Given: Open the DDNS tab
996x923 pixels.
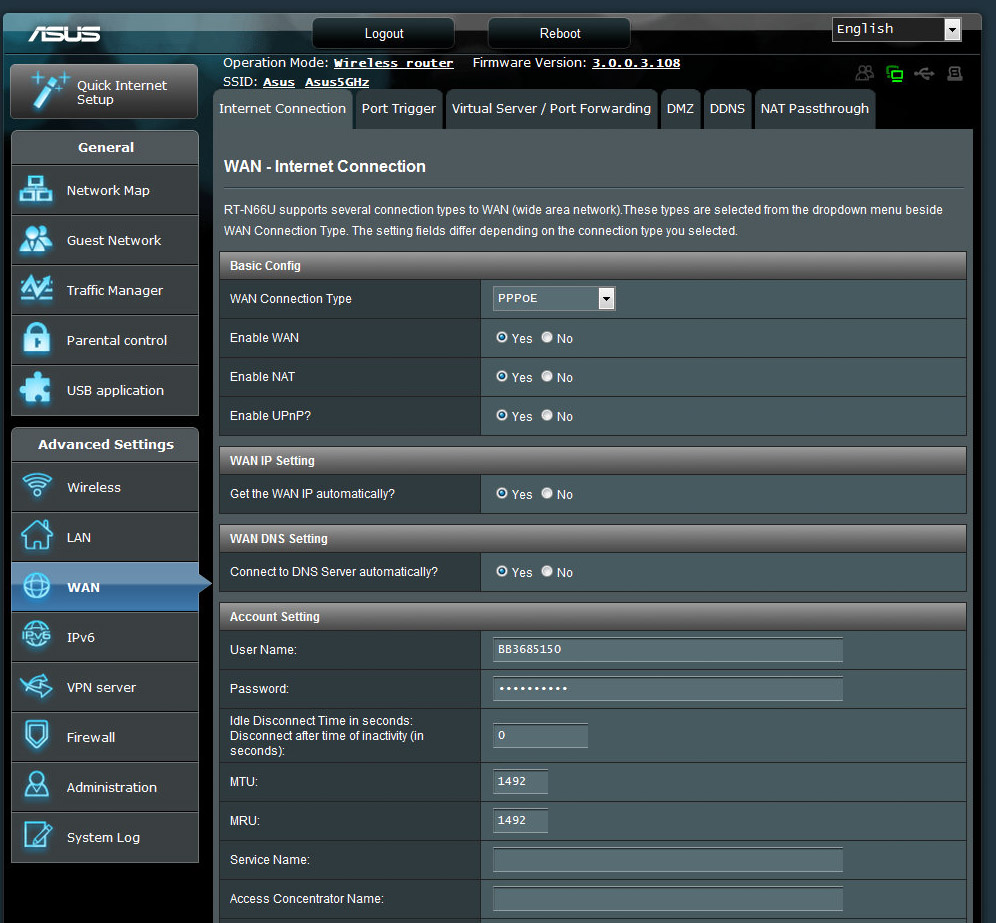Looking at the screenshot, I should click(x=727, y=109).
